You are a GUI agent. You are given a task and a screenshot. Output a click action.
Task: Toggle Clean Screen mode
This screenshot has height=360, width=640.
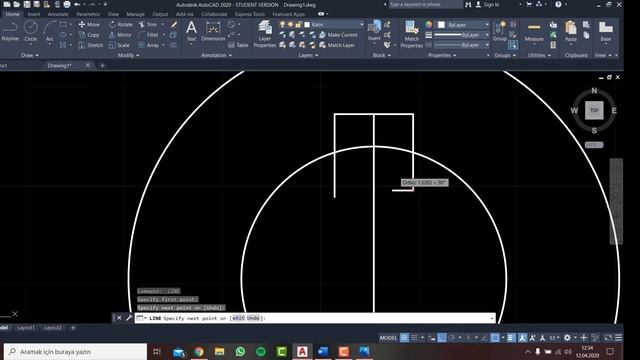pos(608,338)
